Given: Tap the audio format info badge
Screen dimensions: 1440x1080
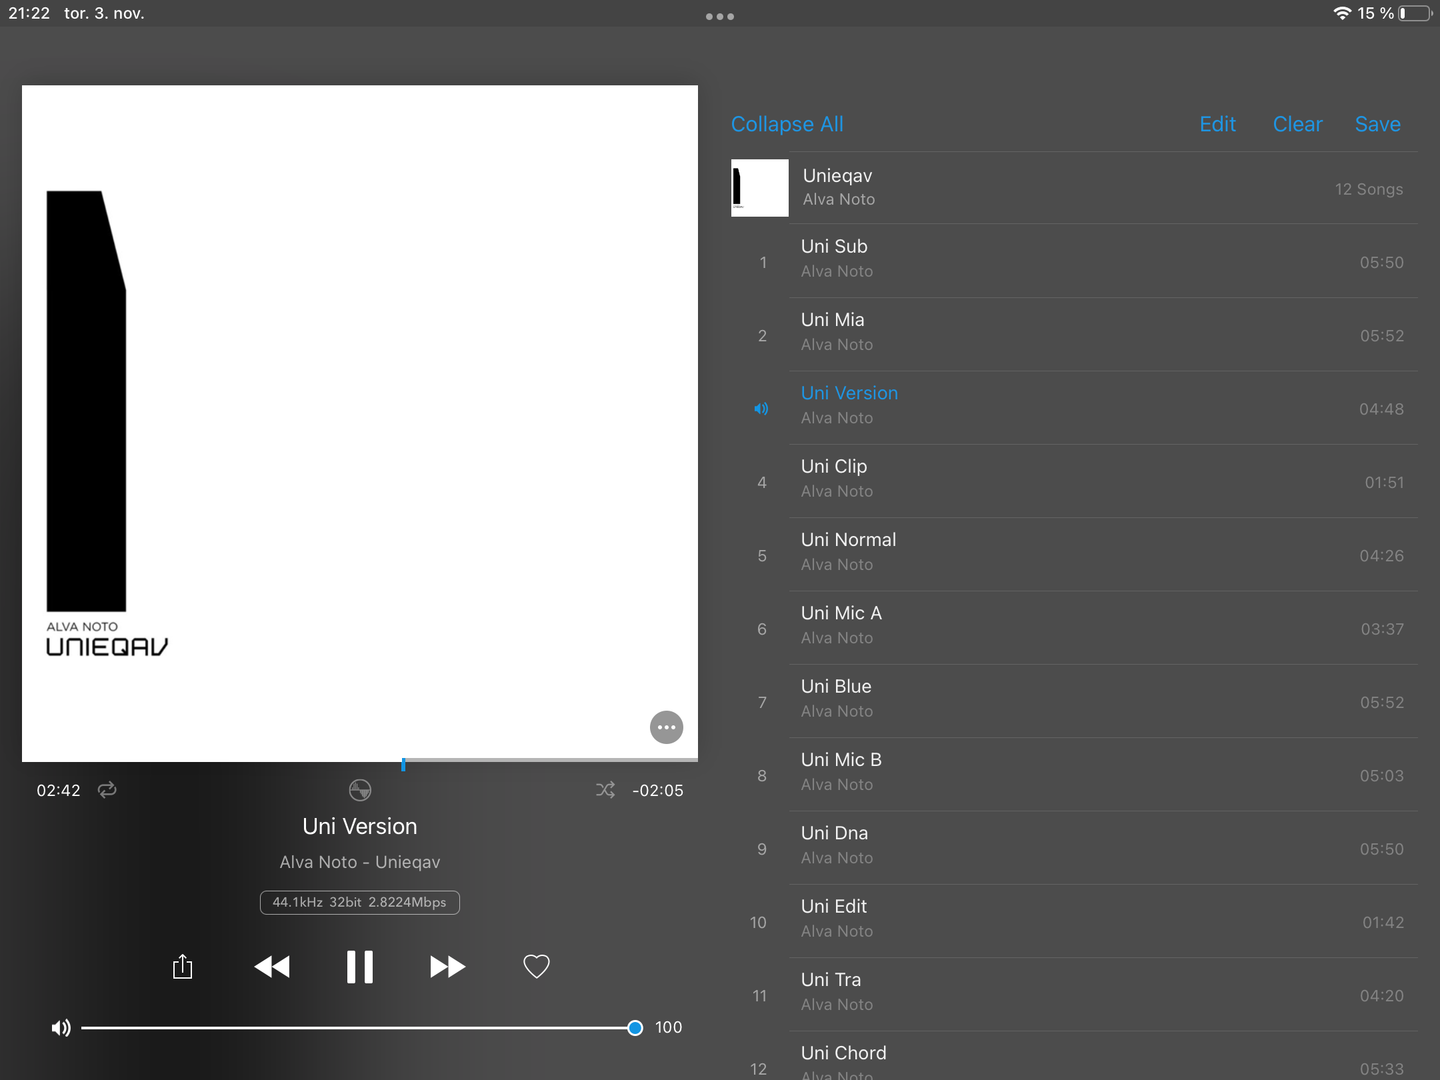Looking at the screenshot, I should point(360,902).
